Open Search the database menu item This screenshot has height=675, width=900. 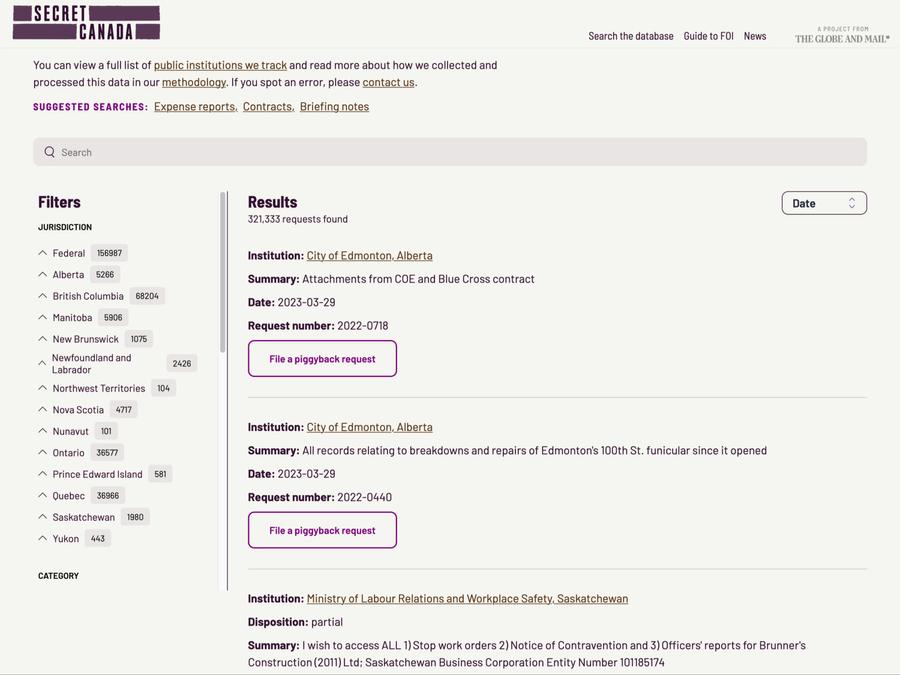tap(630, 36)
